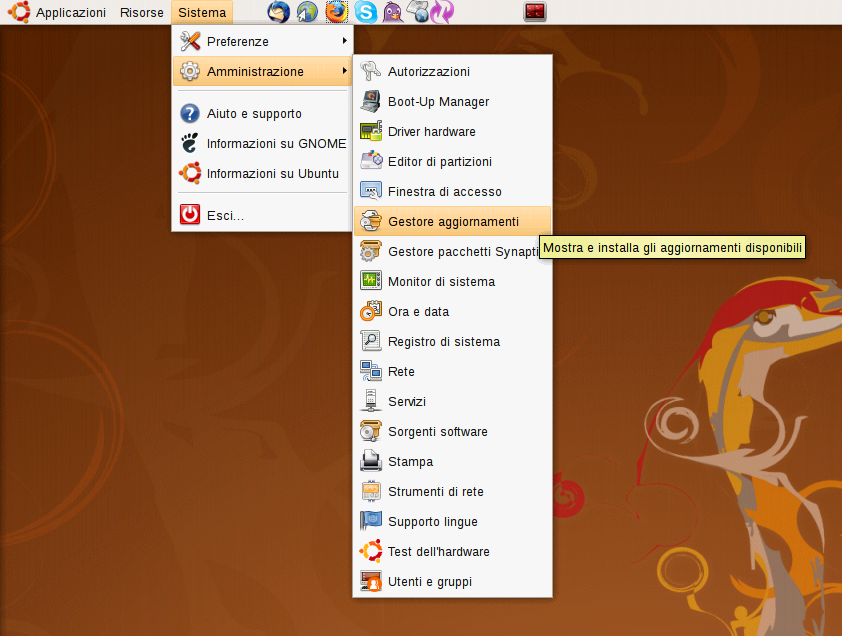
Task: Click the Stampa printer icon
Action: pos(371,461)
